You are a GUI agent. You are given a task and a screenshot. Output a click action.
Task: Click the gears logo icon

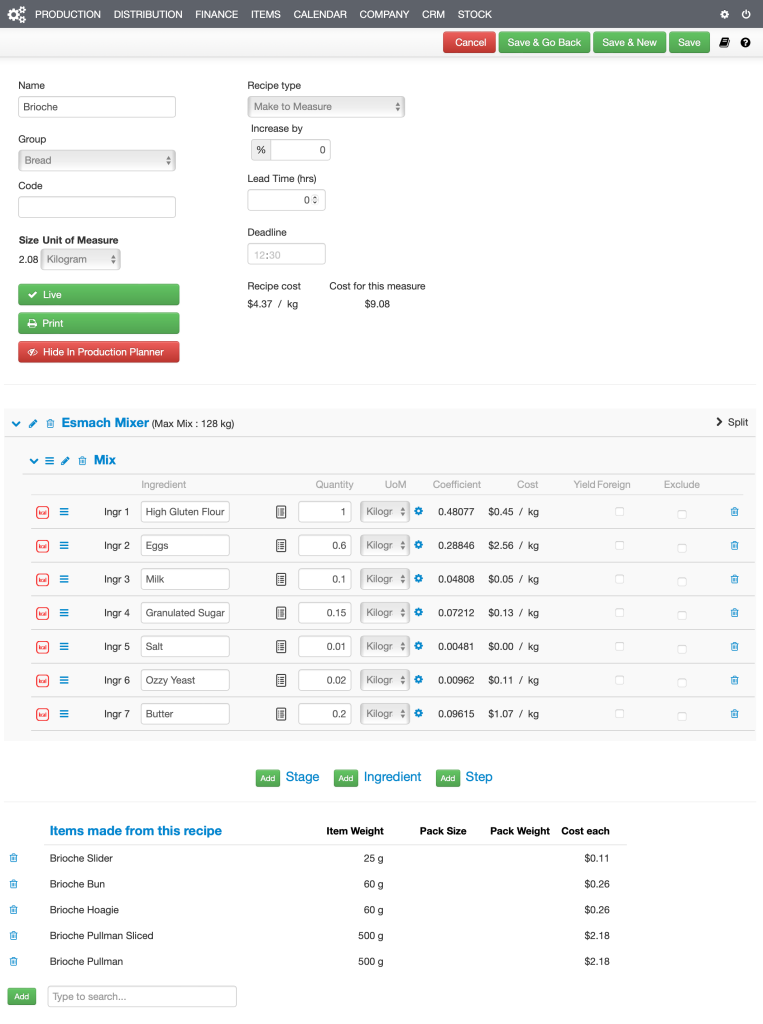16,14
